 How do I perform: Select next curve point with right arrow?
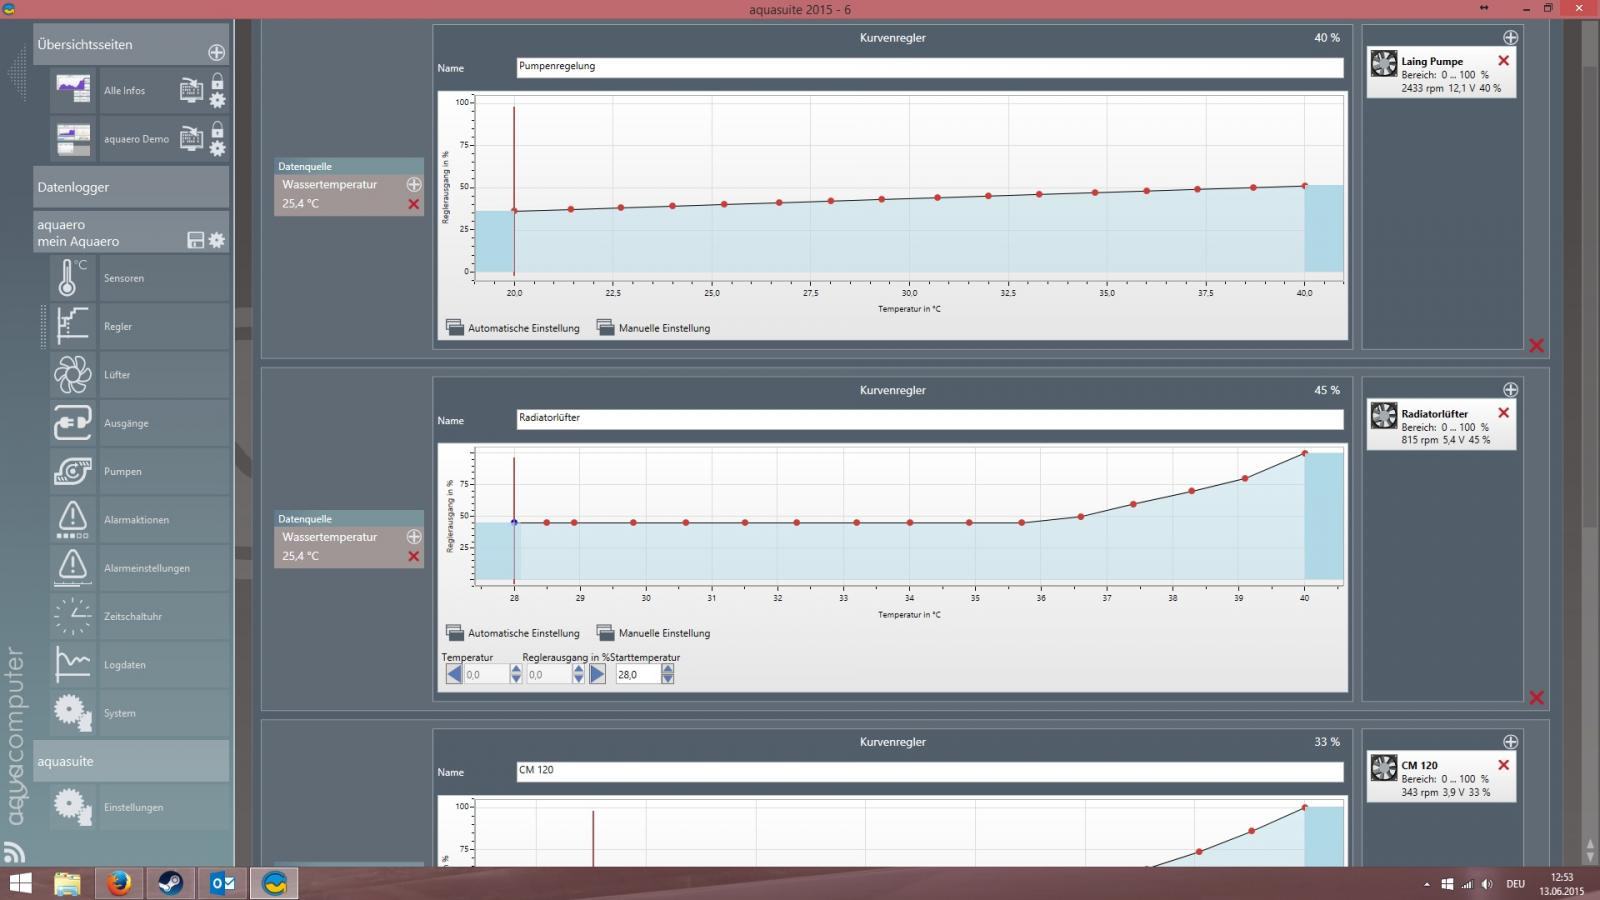pos(597,674)
